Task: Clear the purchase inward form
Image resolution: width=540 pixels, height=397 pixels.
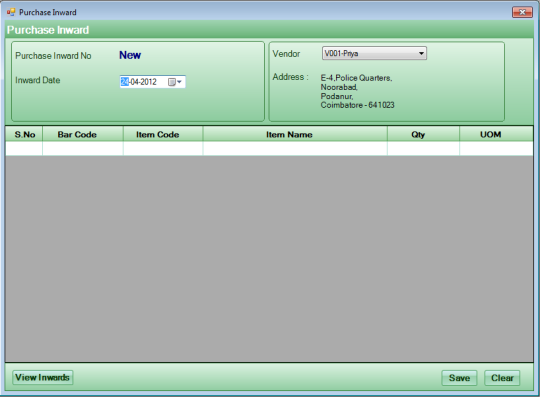Action: coord(502,378)
